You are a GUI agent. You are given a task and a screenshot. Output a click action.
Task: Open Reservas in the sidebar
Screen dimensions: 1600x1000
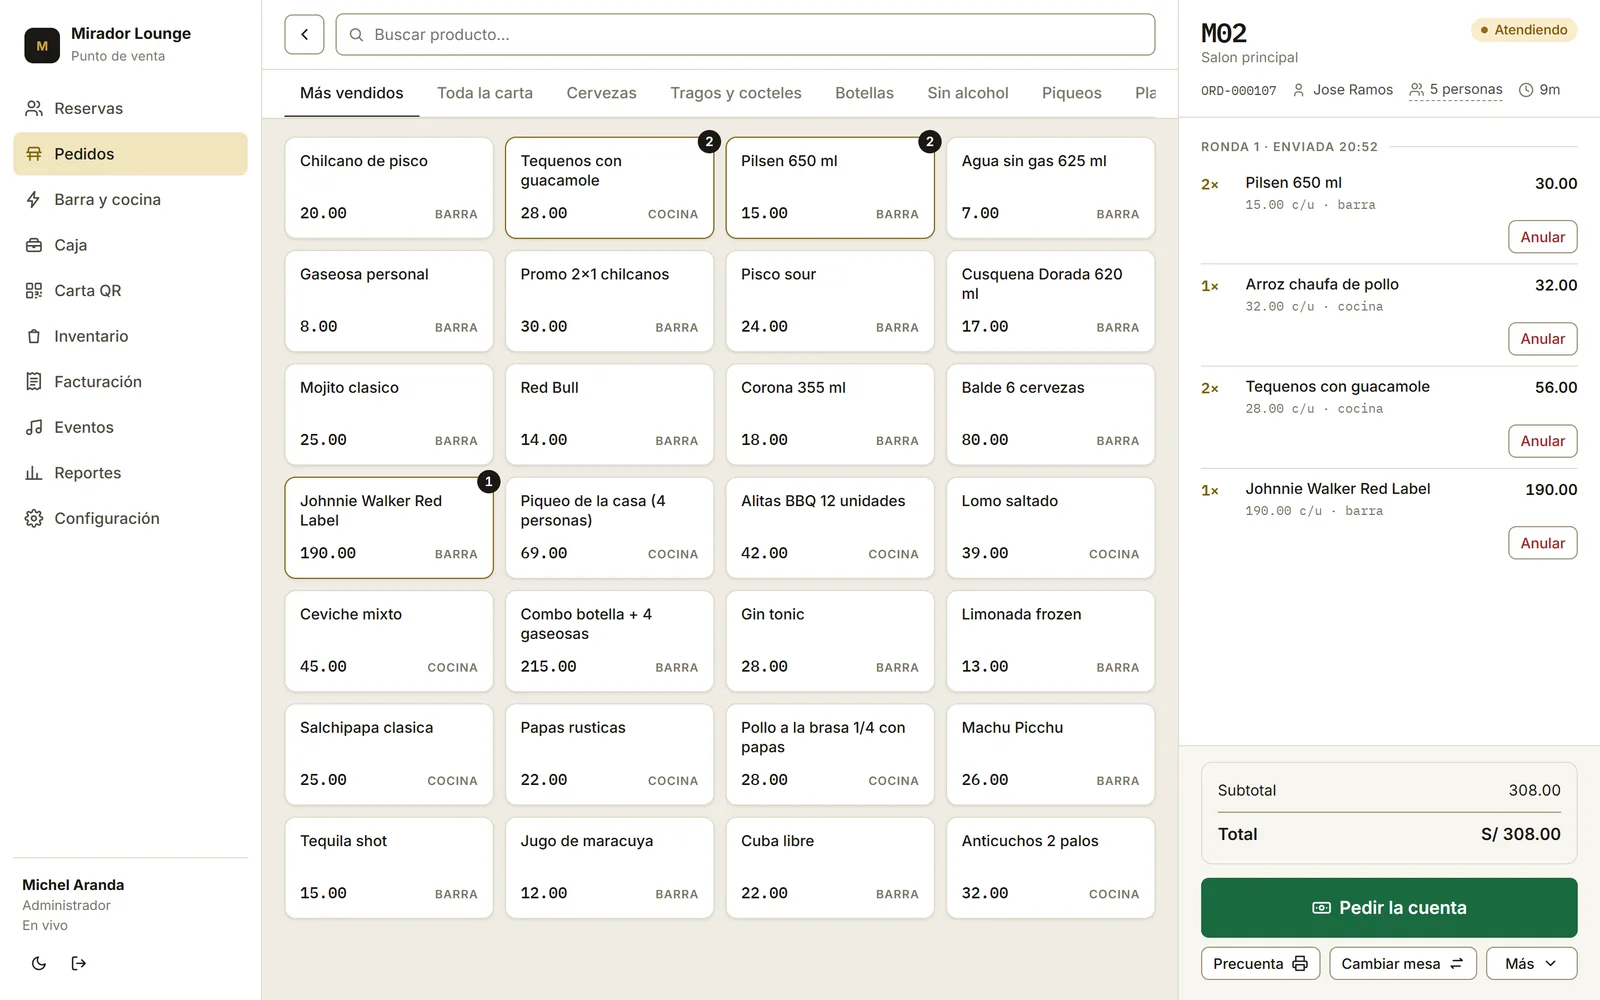pyautogui.click(x=130, y=108)
